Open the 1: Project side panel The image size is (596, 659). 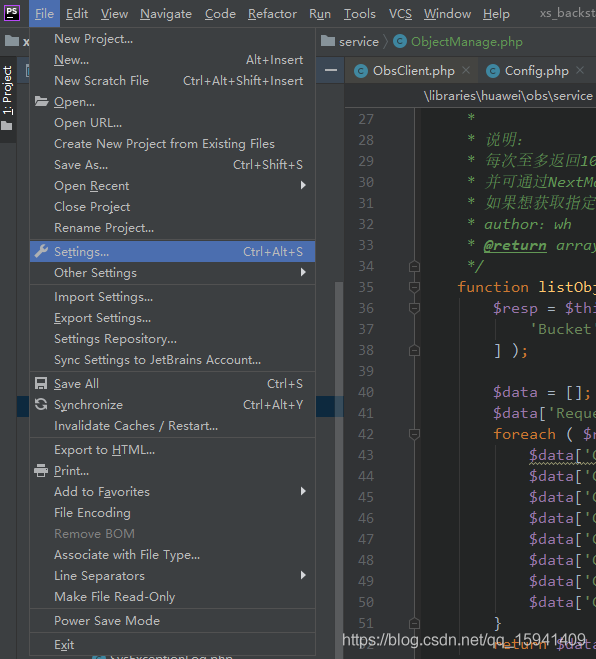pyautogui.click(x=8, y=90)
